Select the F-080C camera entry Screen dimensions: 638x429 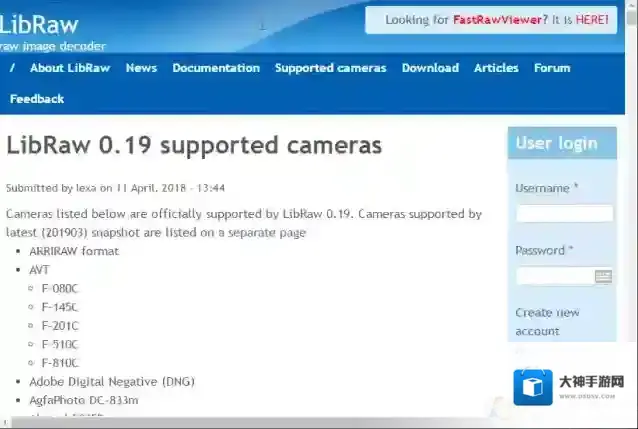click(59, 289)
